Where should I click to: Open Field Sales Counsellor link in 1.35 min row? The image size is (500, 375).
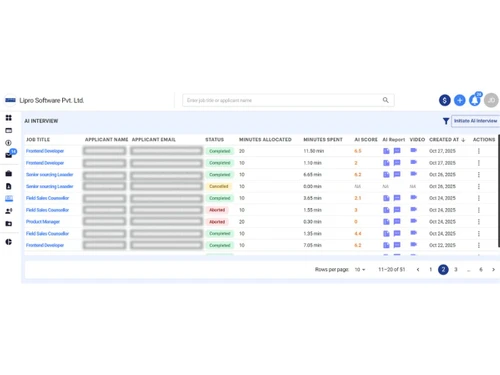[x=47, y=233]
